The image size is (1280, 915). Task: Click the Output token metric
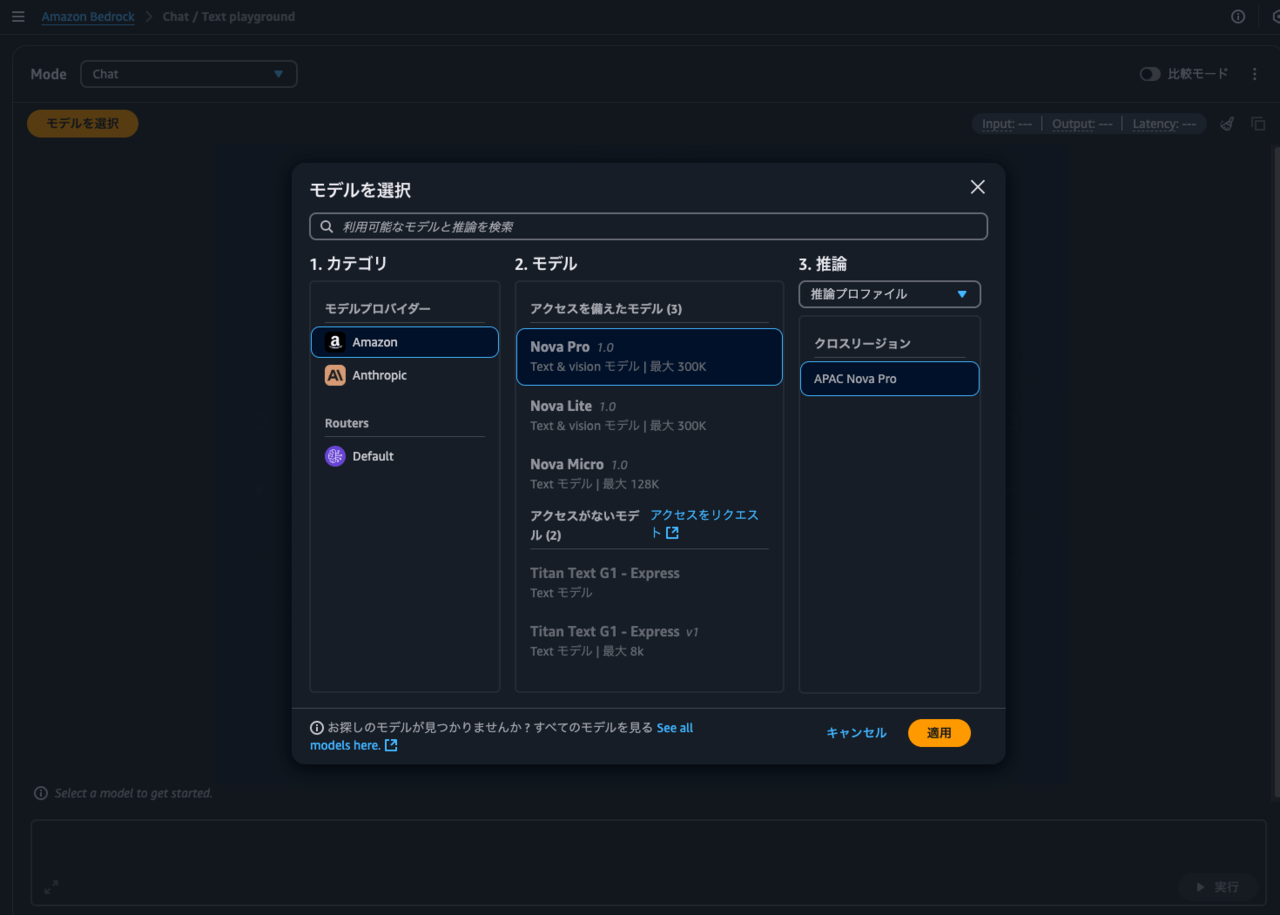[1082, 124]
